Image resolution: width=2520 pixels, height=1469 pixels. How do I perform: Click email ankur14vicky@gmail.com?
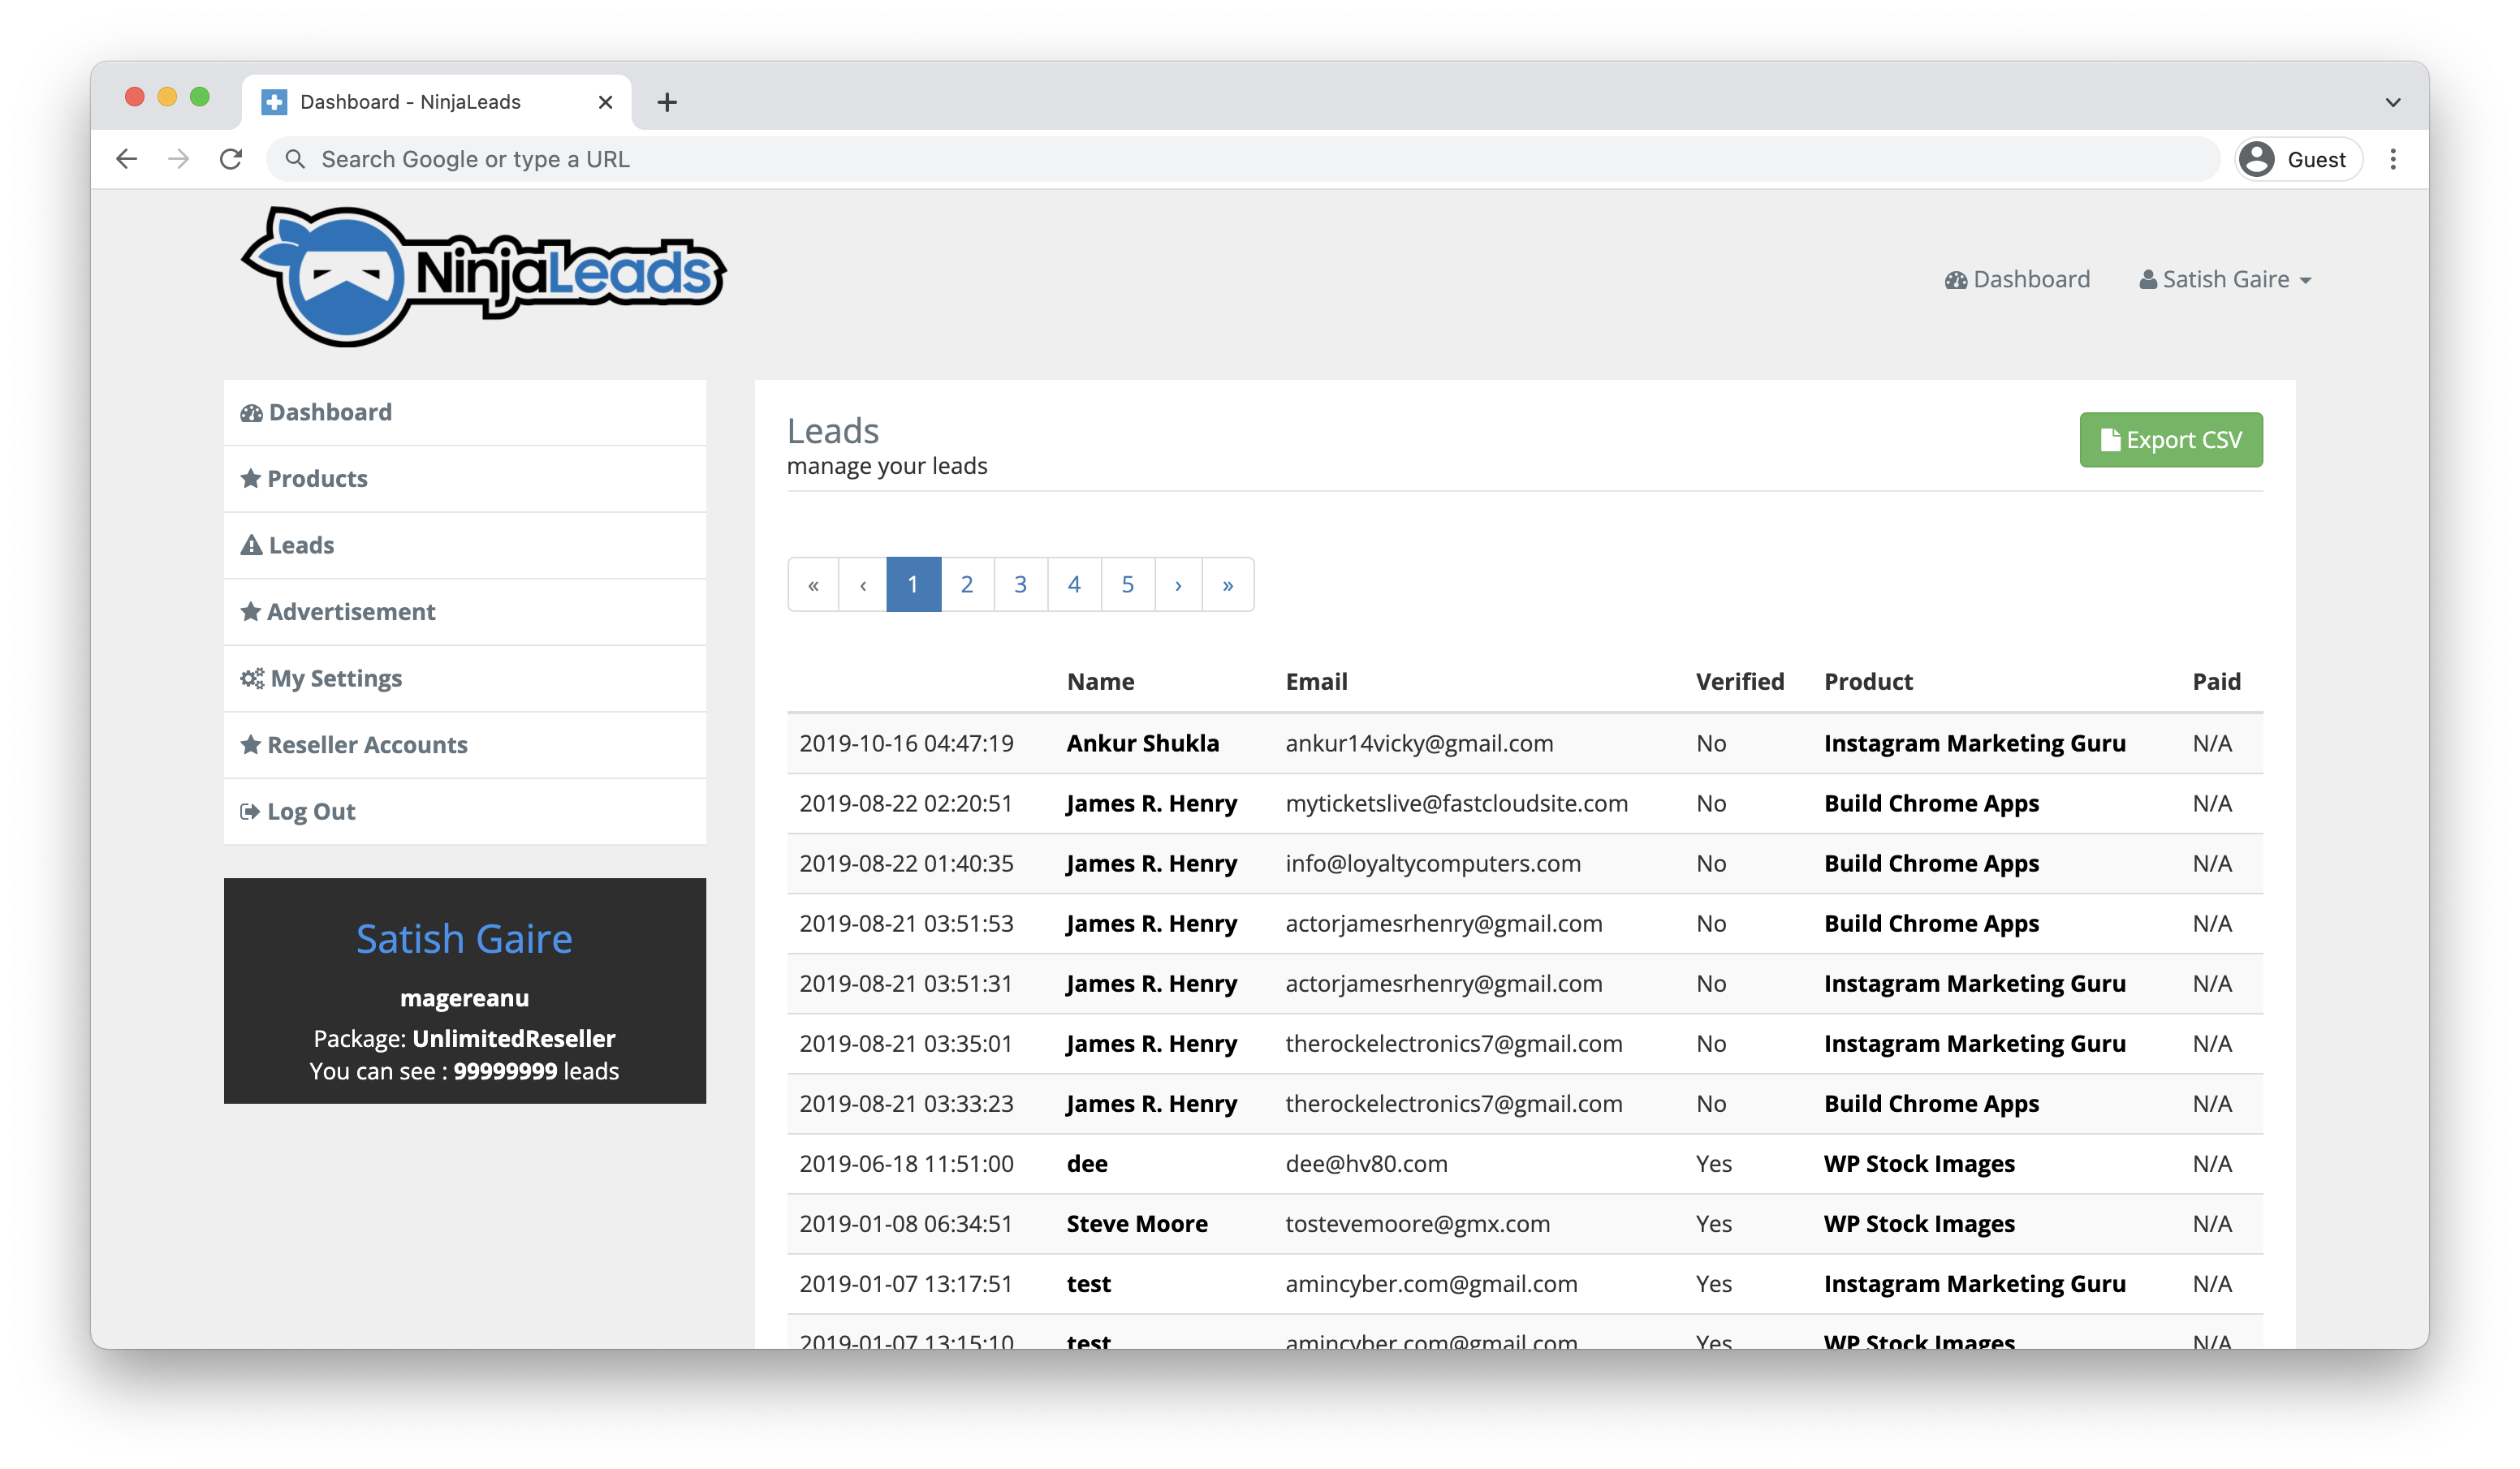1419,743
